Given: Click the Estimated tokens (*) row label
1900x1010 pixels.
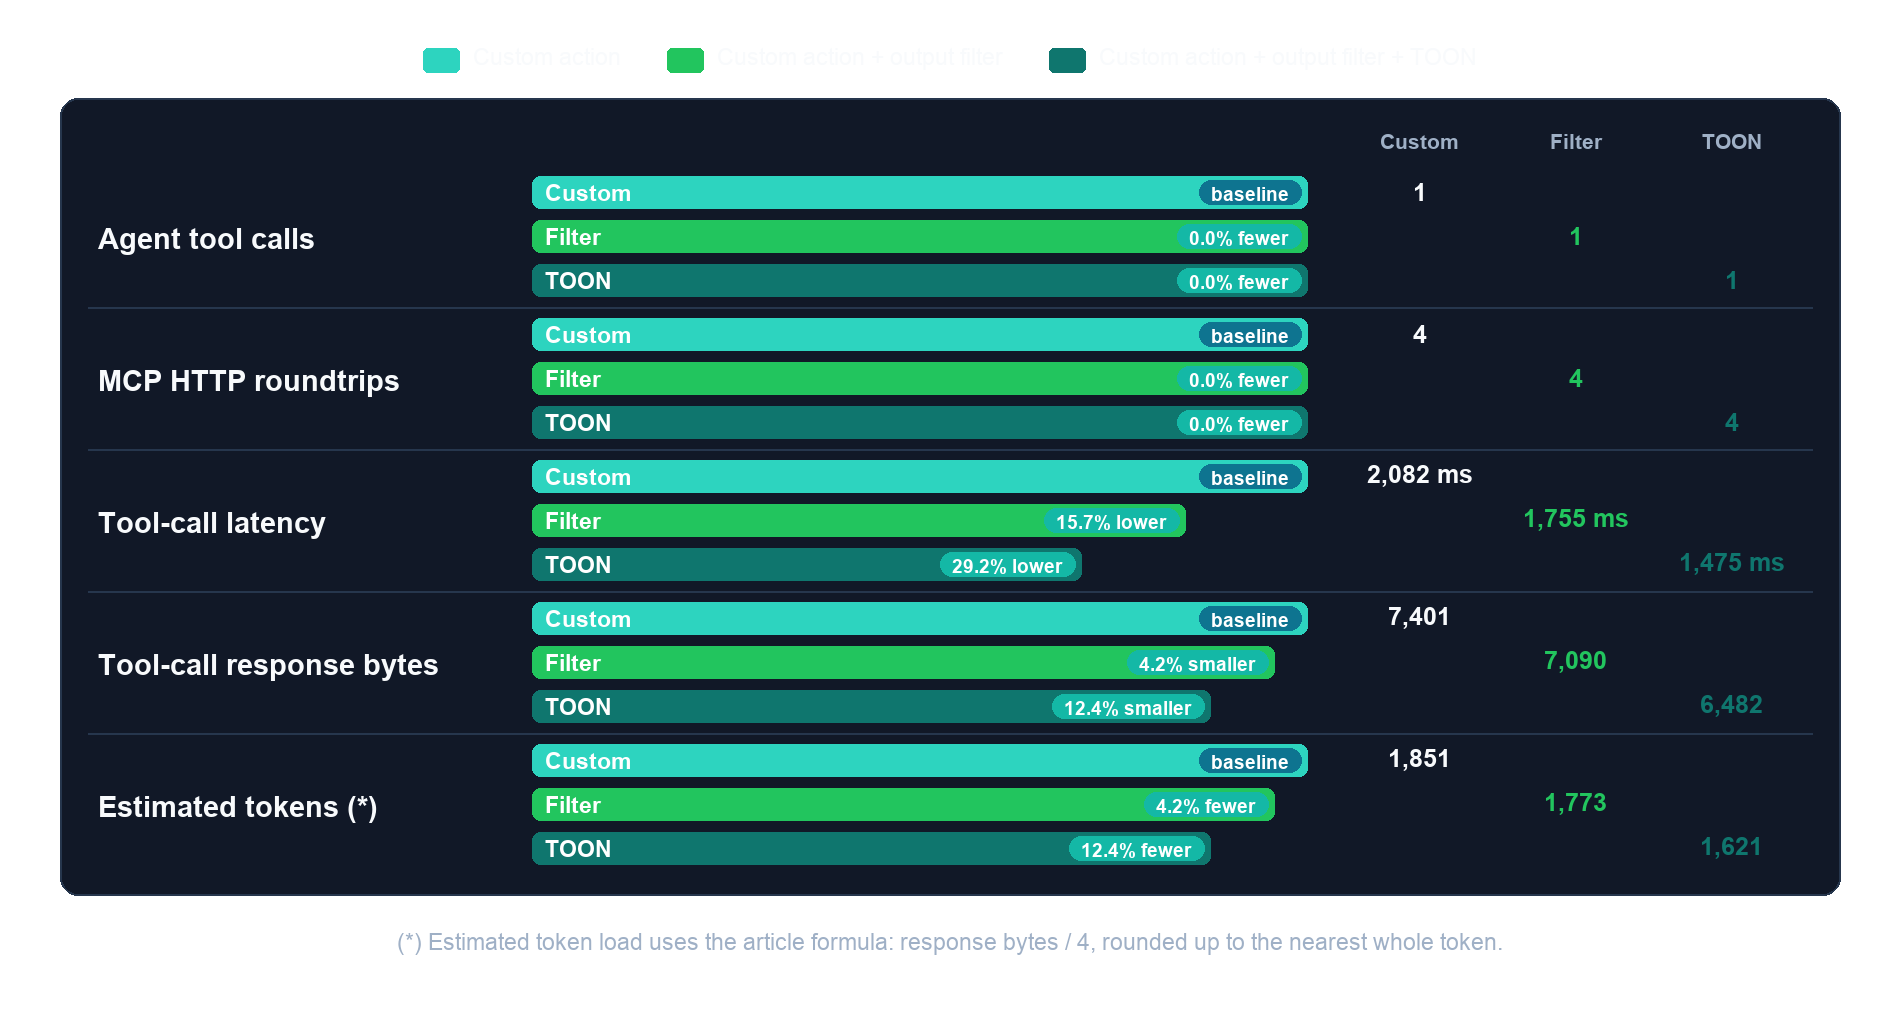Looking at the screenshot, I should click(238, 807).
